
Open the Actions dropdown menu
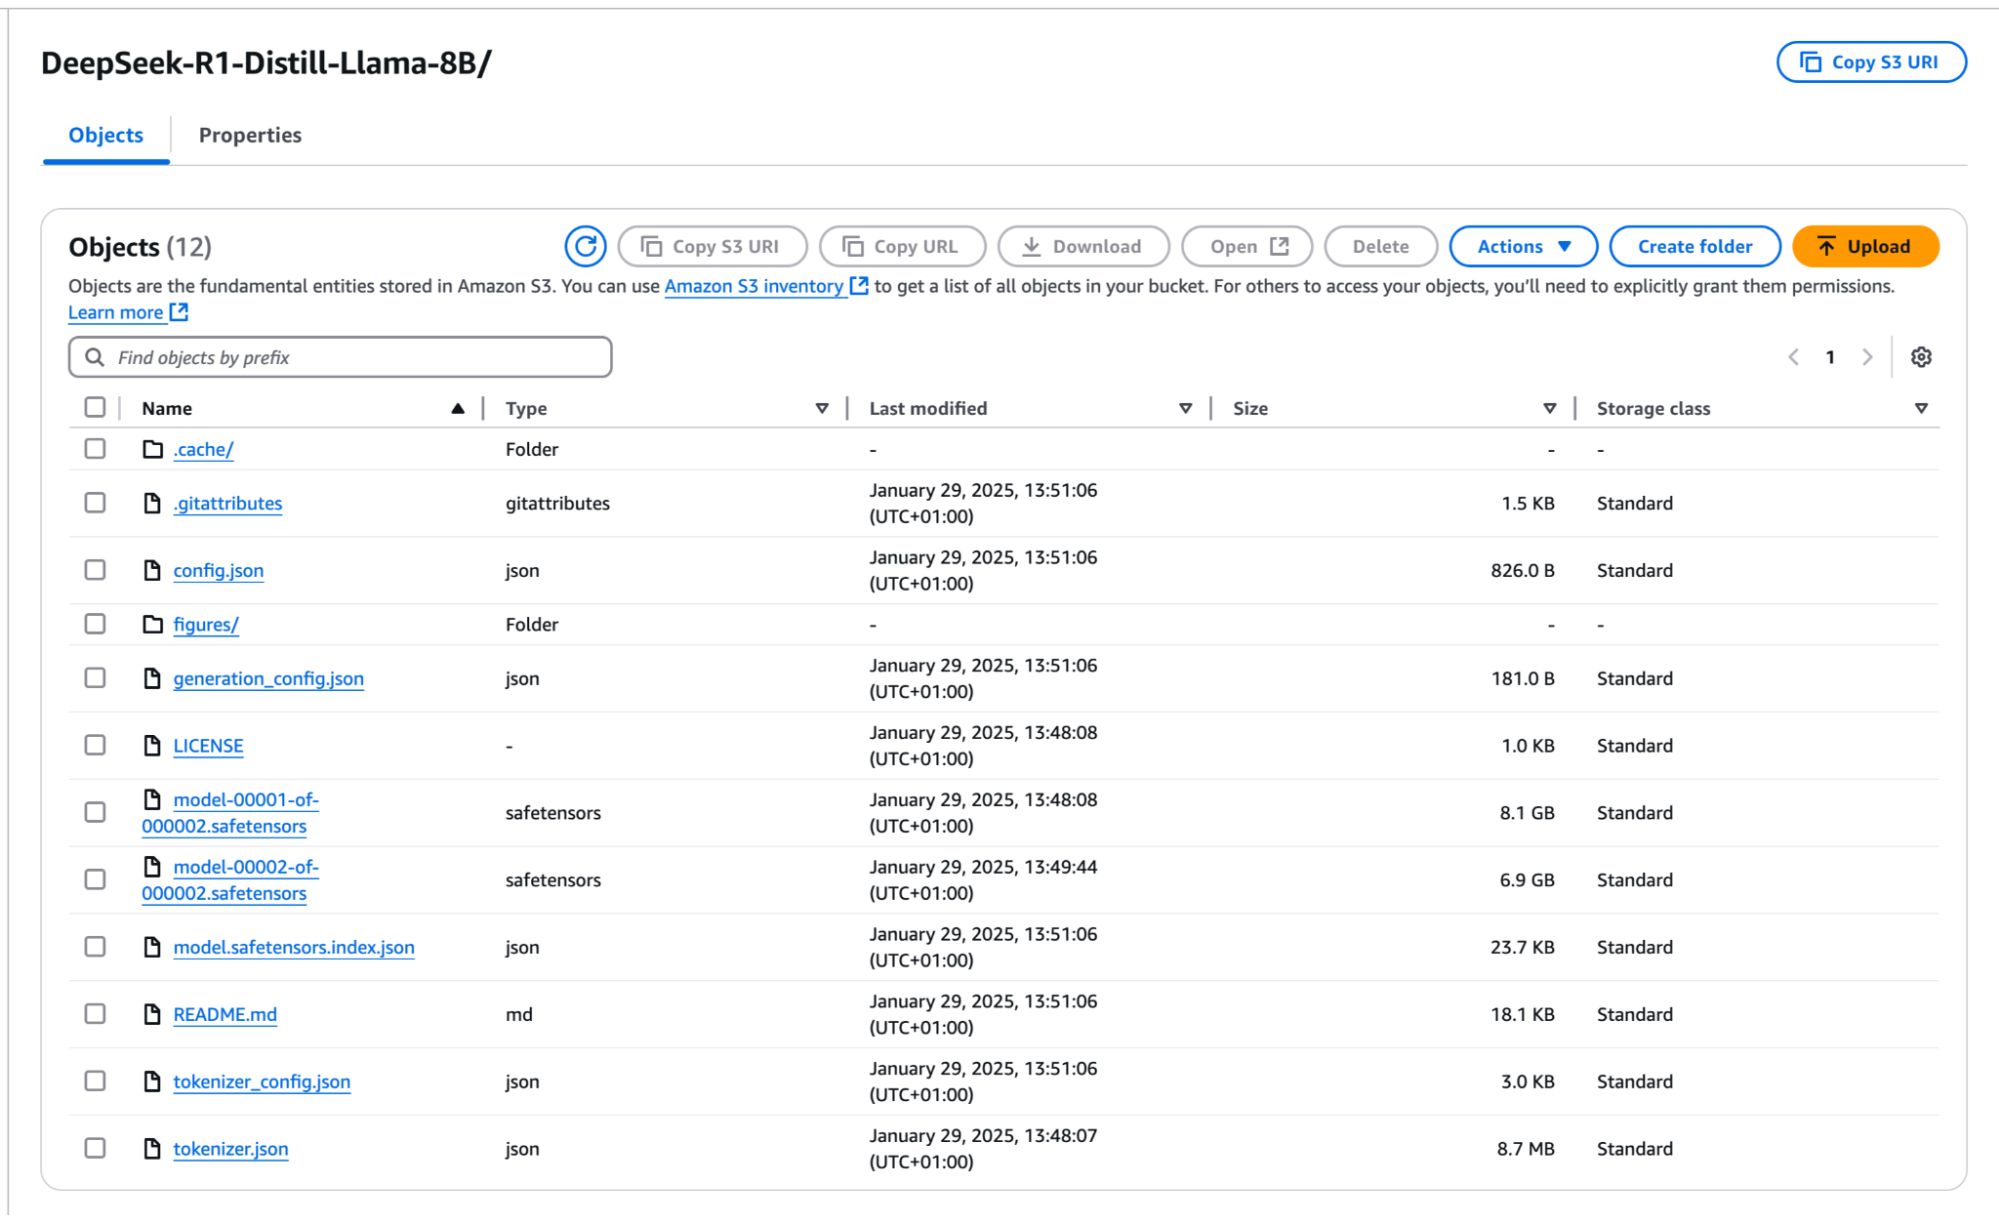(x=1523, y=246)
